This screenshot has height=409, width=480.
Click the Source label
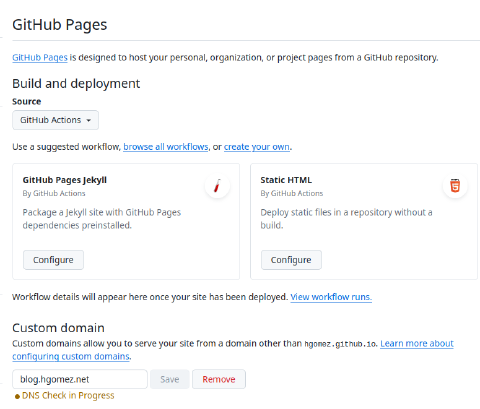[x=27, y=102]
